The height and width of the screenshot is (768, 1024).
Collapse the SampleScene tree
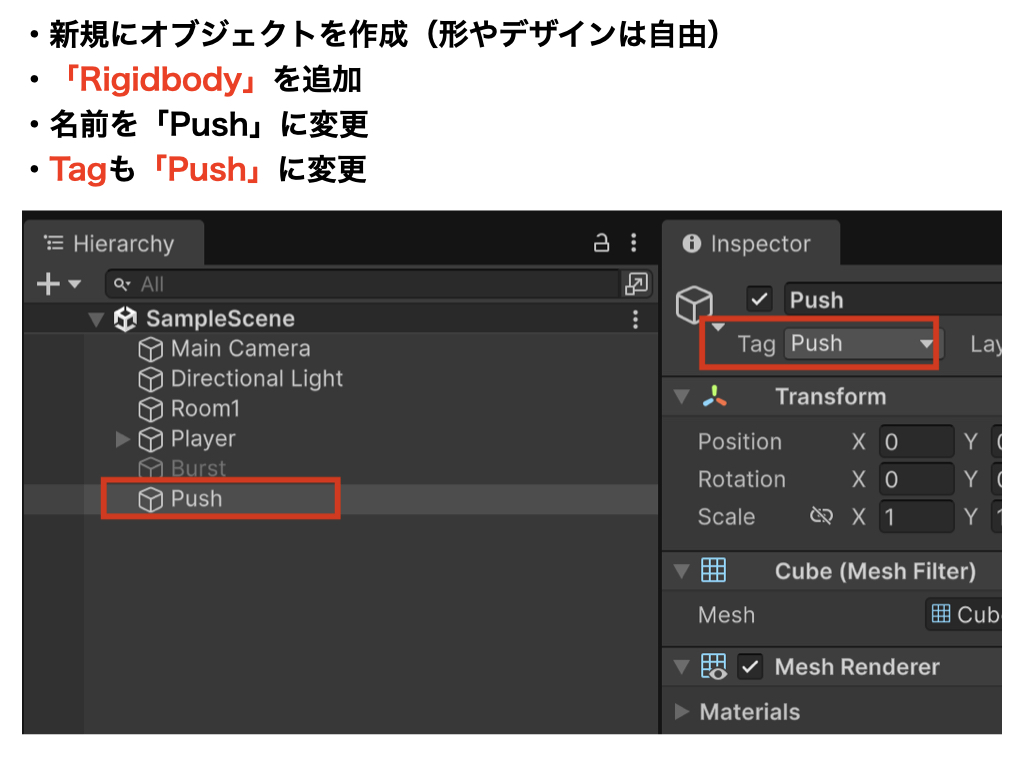click(x=96, y=320)
